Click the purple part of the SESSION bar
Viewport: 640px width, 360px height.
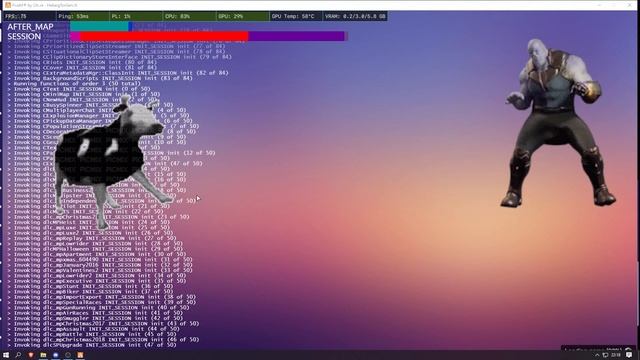(x=296, y=36)
